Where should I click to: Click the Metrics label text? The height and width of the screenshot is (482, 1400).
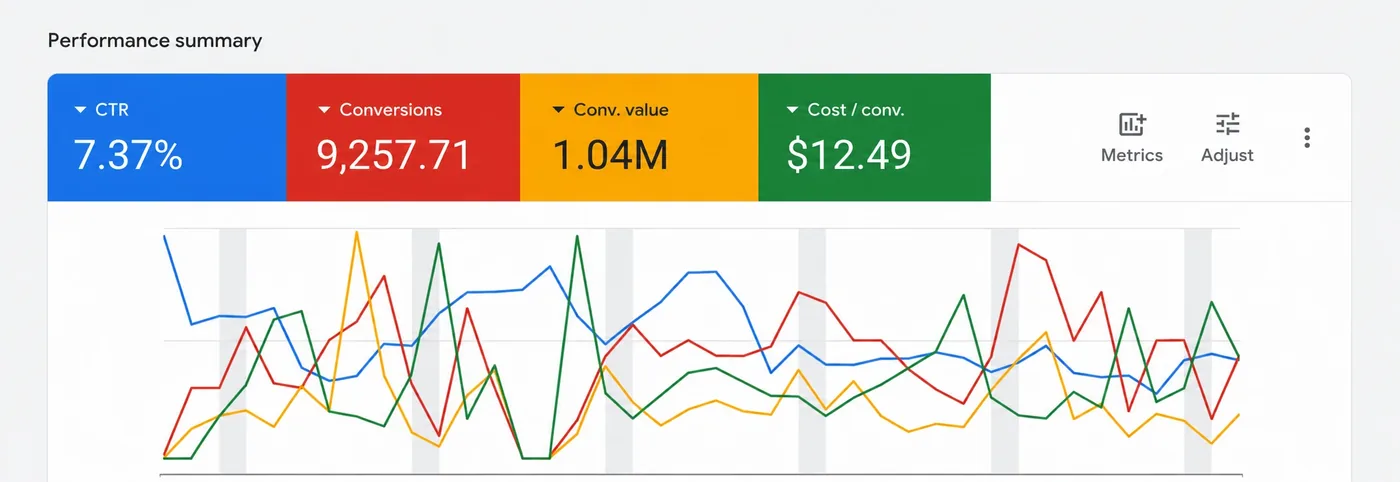[1132, 155]
